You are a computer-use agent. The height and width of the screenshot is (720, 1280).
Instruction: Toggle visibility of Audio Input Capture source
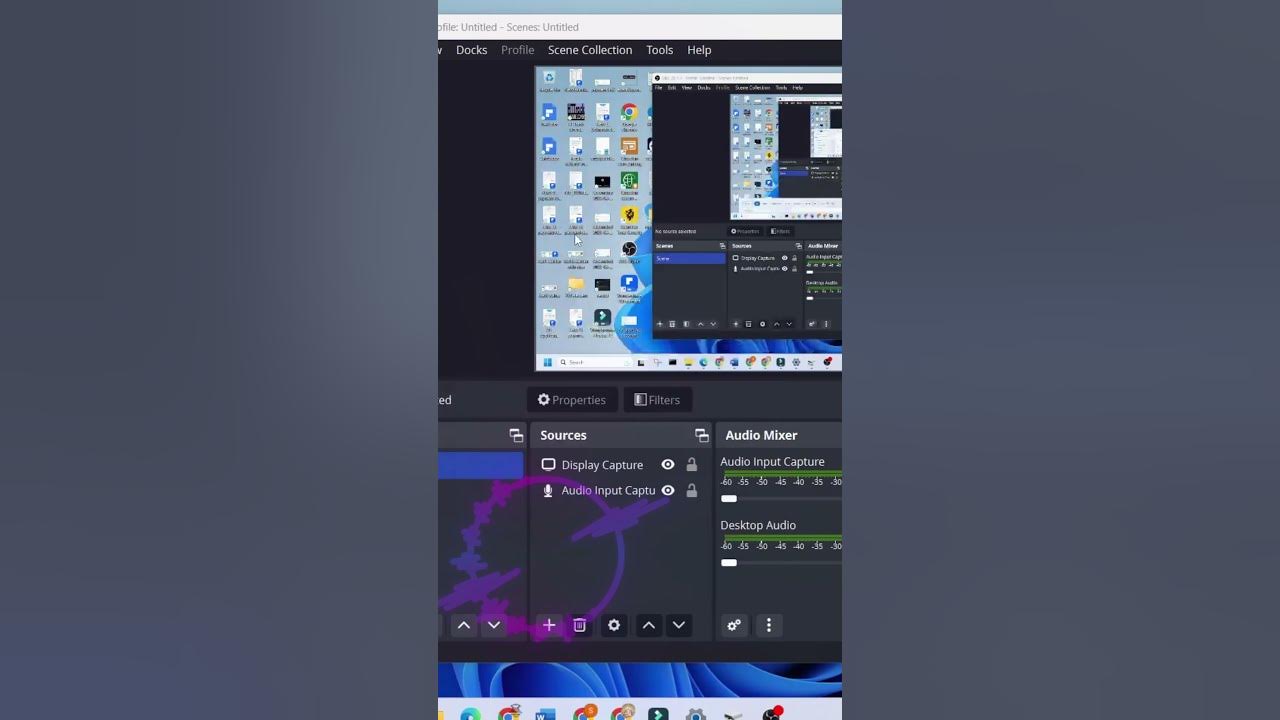click(668, 491)
